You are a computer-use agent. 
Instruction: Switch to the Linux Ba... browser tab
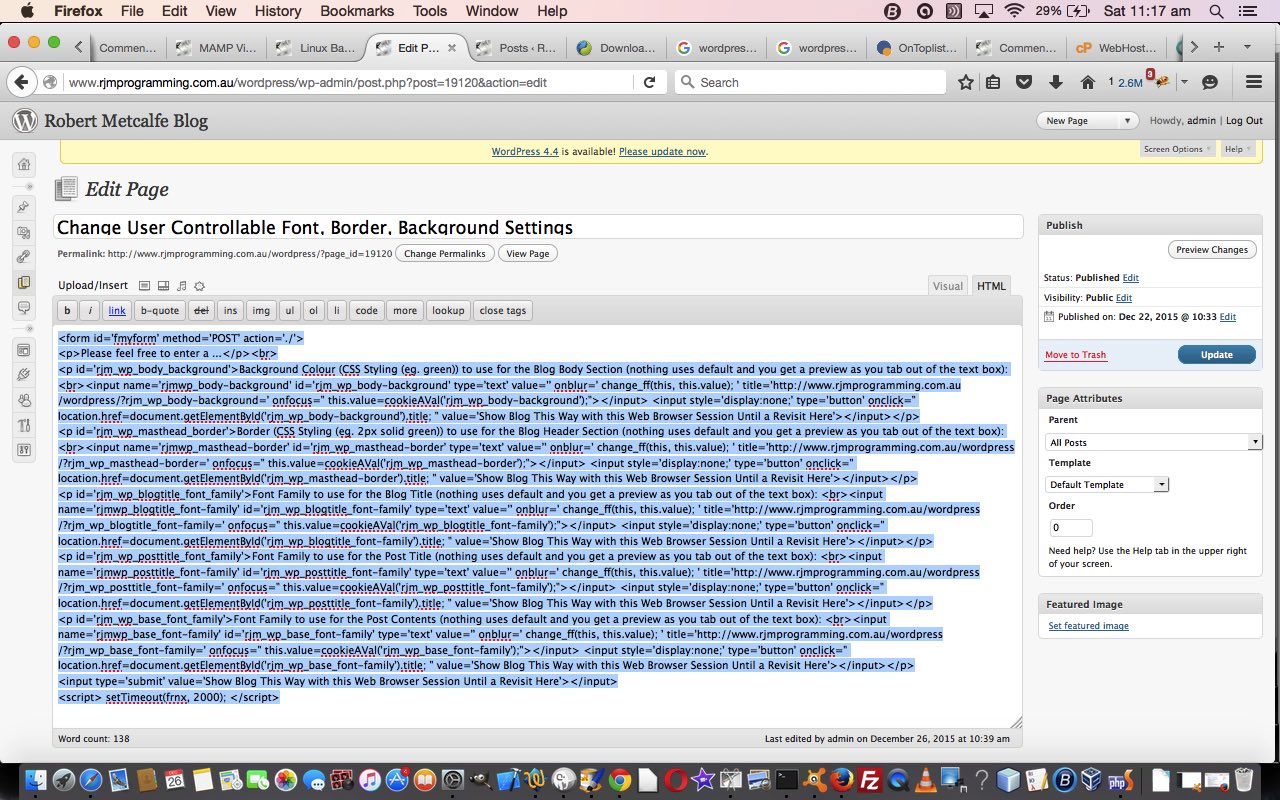[x=315, y=48]
